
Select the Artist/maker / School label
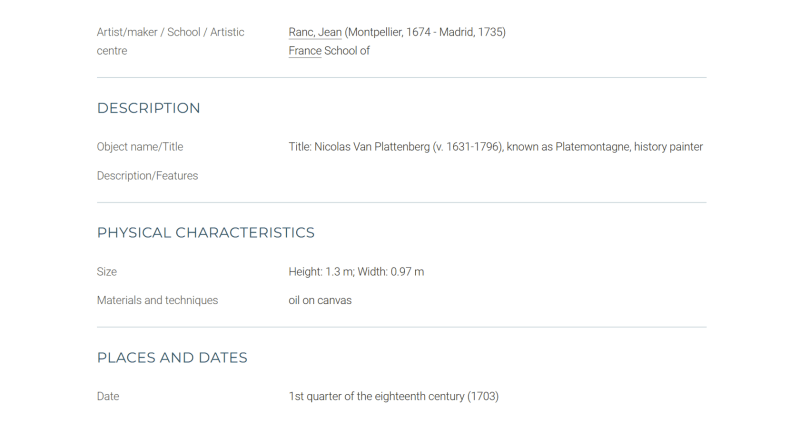point(170,41)
